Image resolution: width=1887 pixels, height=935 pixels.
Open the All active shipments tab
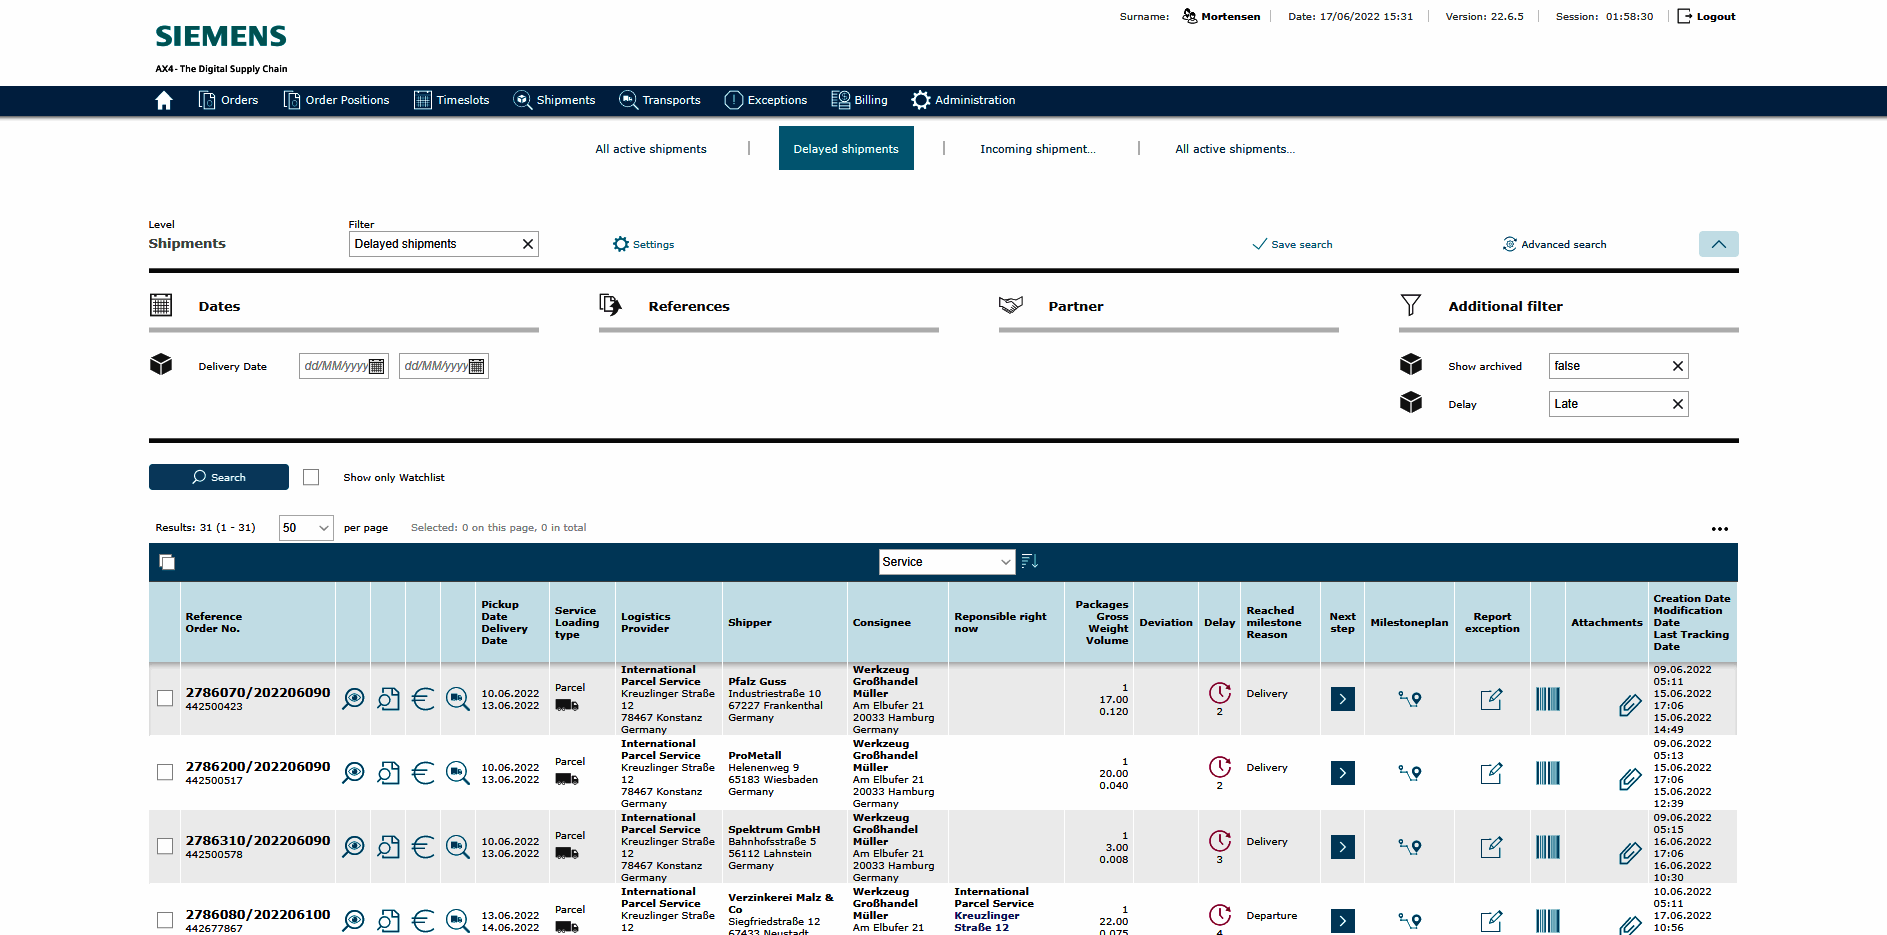click(650, 148)
